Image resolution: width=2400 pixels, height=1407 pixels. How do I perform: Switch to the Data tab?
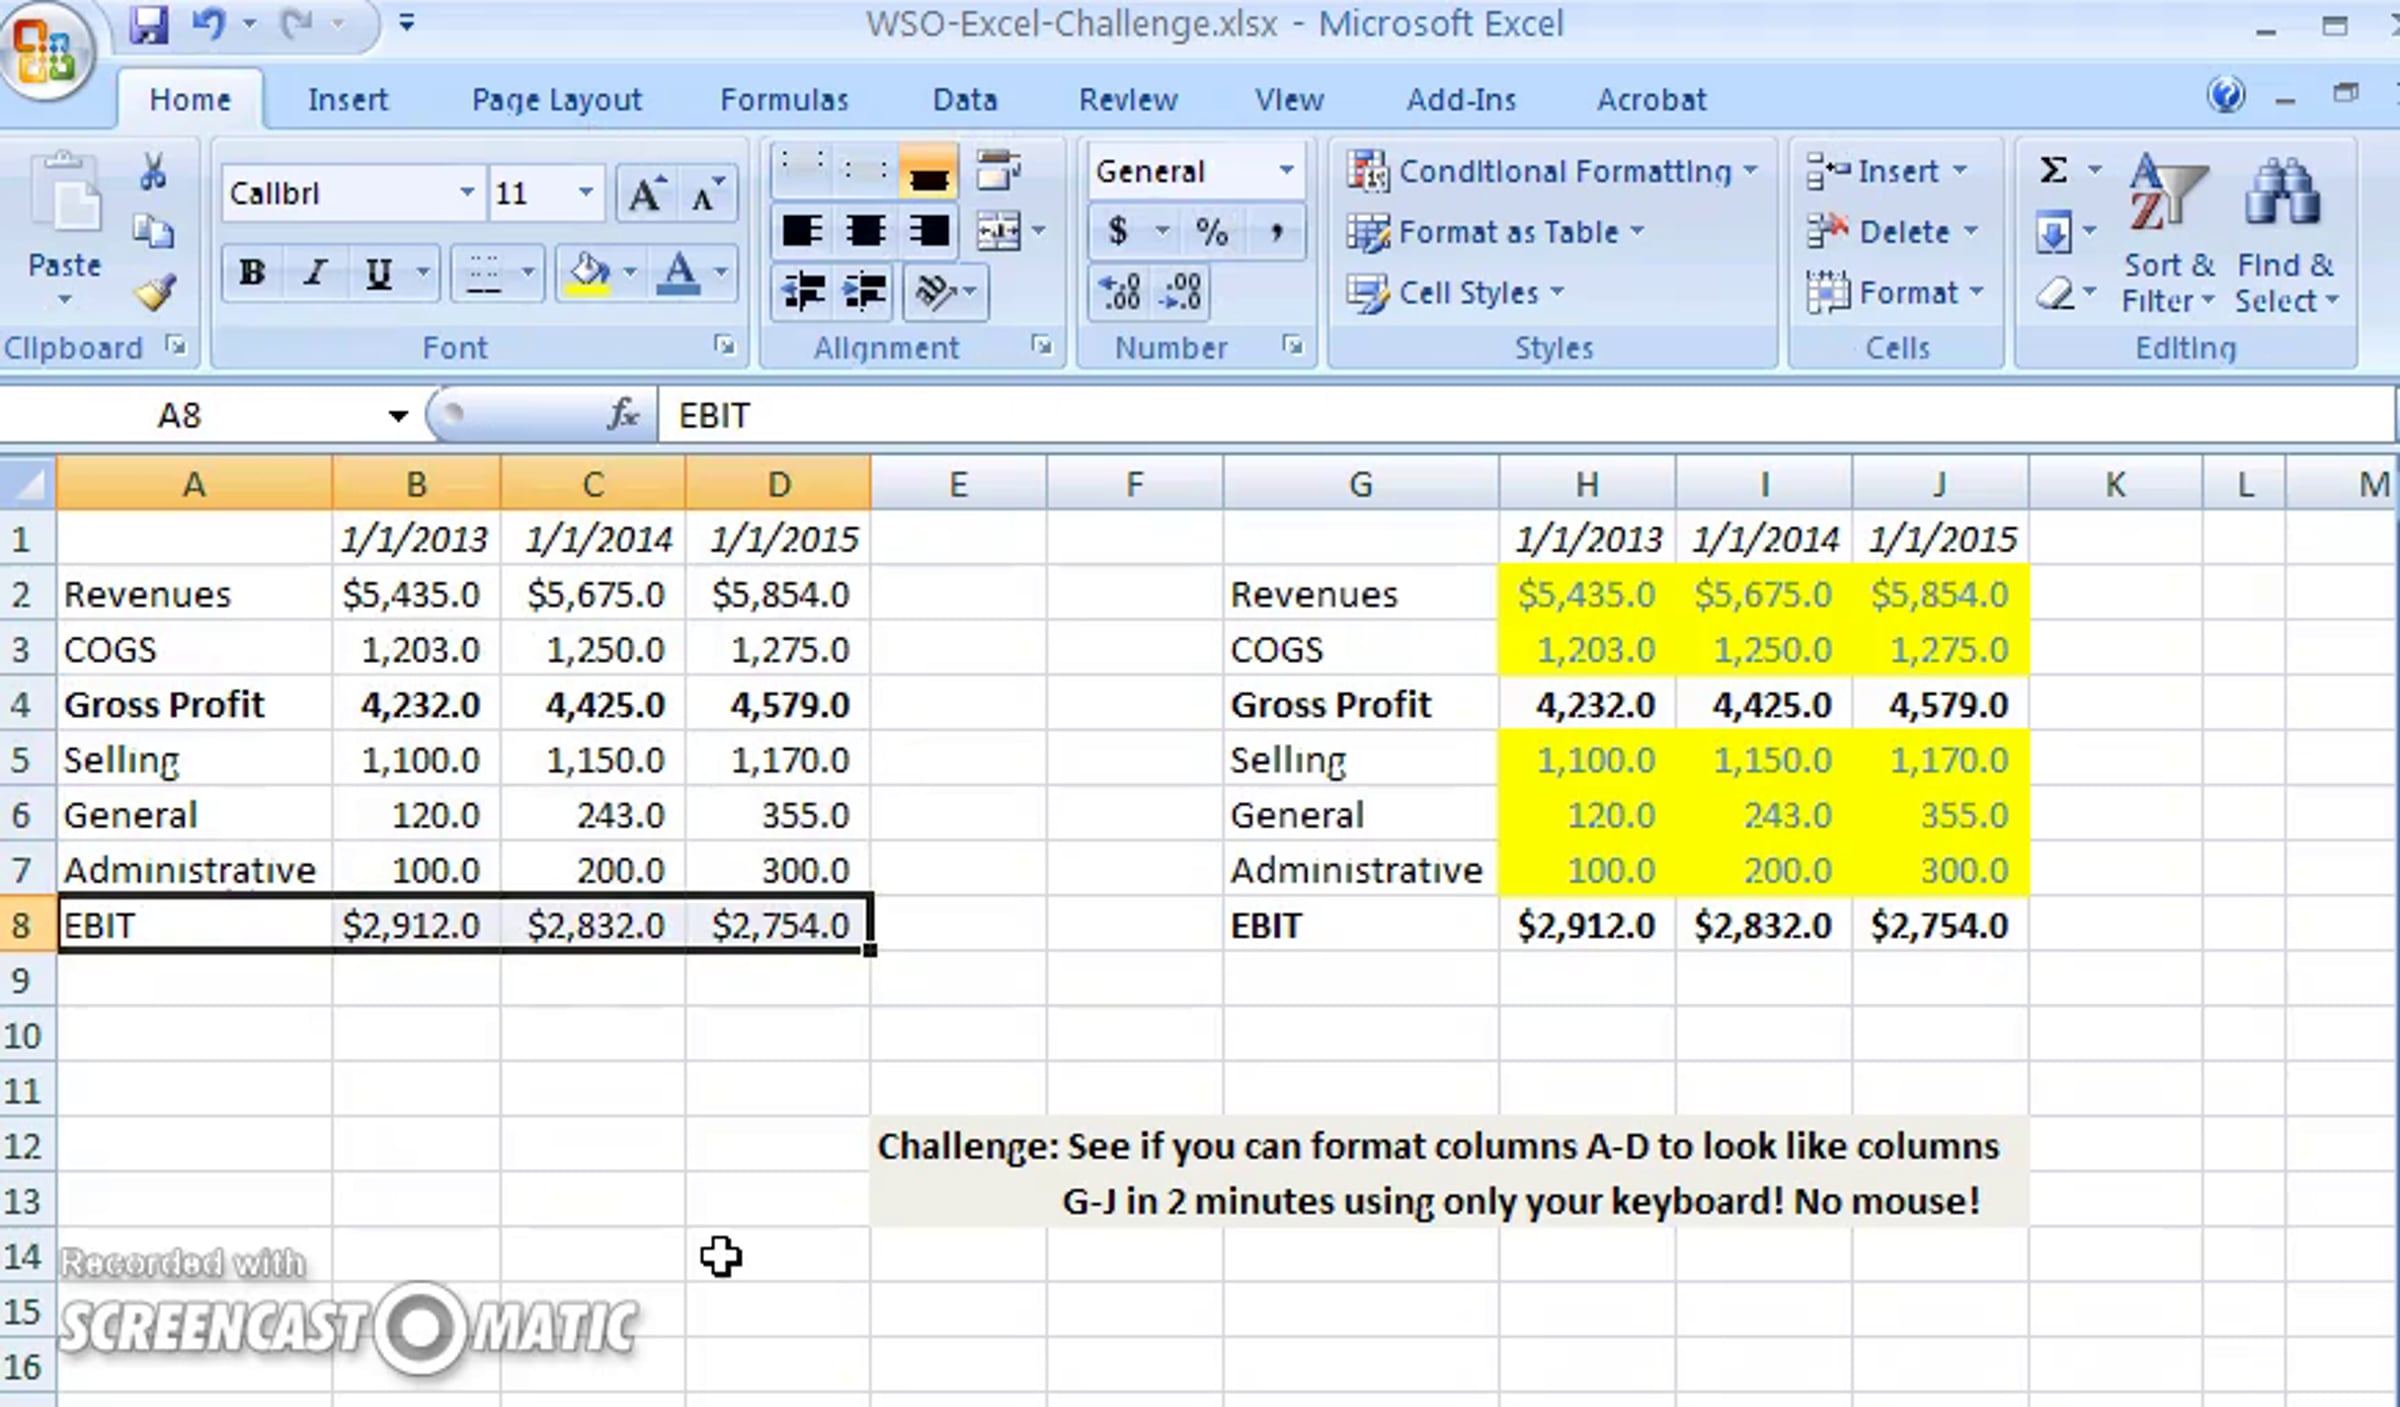click(964, 100)
